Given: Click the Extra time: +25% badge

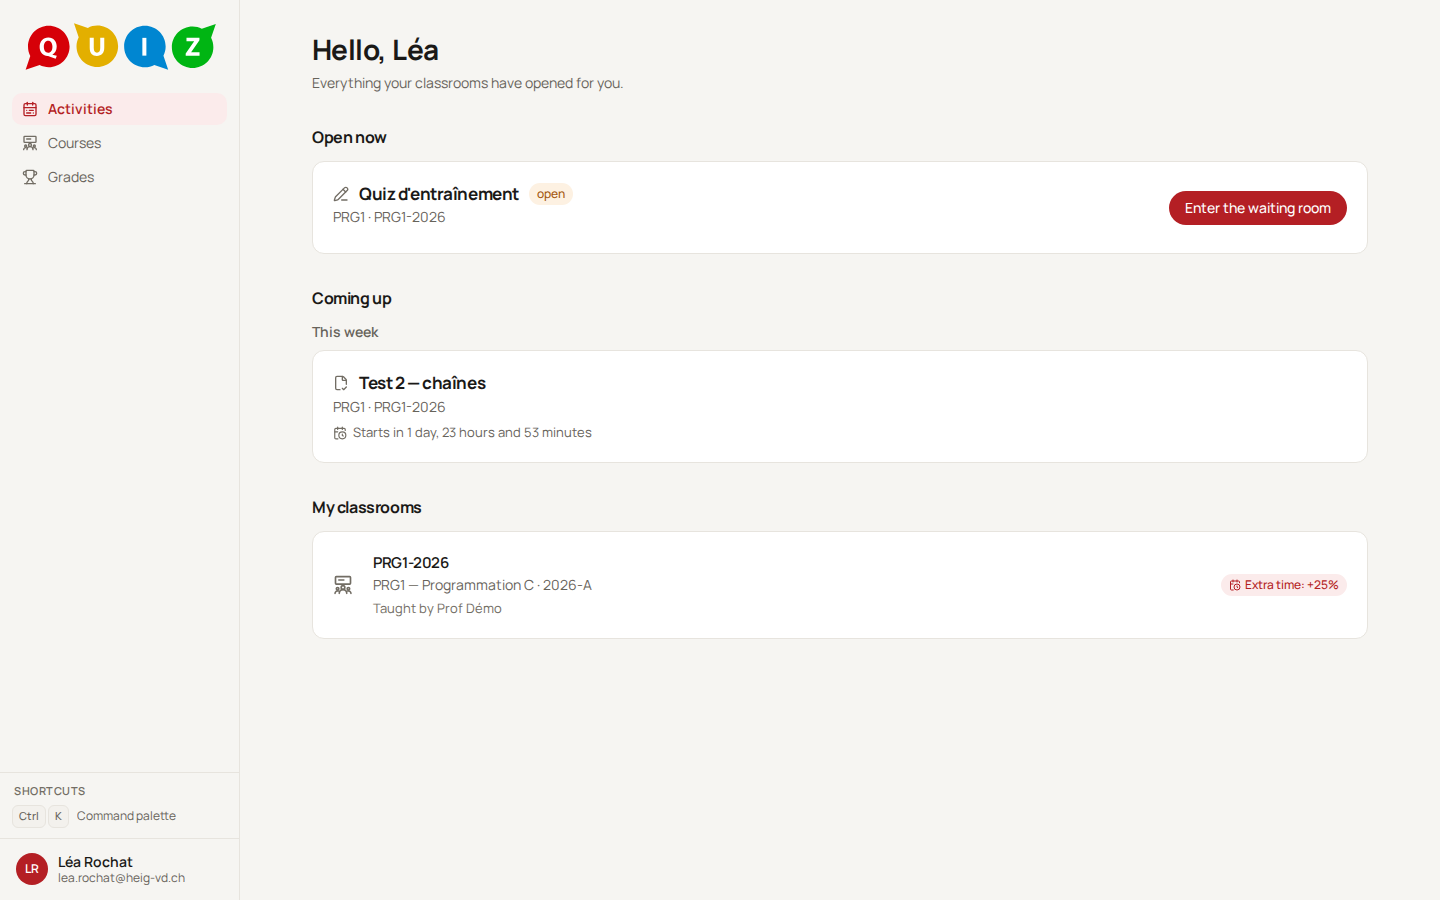Looking at the screenshot, I should click(1284, 585).
